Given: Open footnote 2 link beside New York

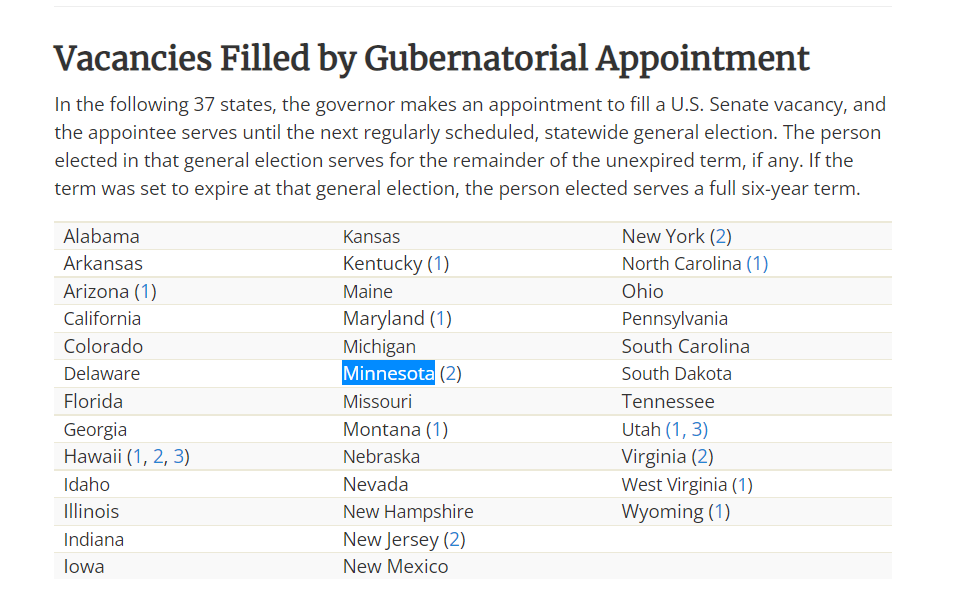Looking at the screenshot, I should 720,237.
